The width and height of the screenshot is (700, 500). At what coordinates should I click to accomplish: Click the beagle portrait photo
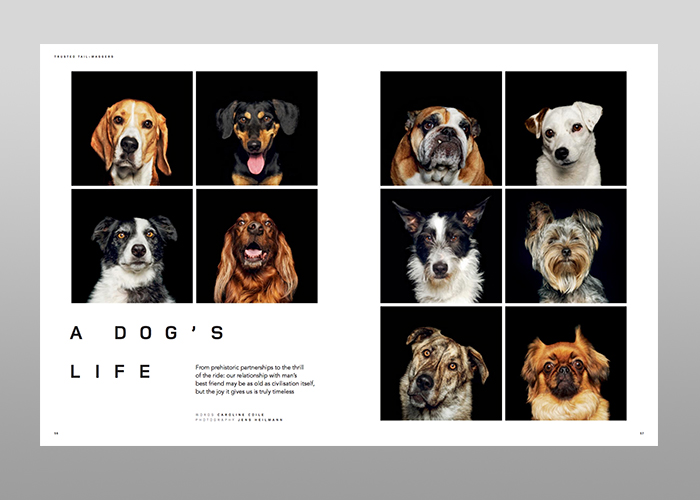coord(132,129)
